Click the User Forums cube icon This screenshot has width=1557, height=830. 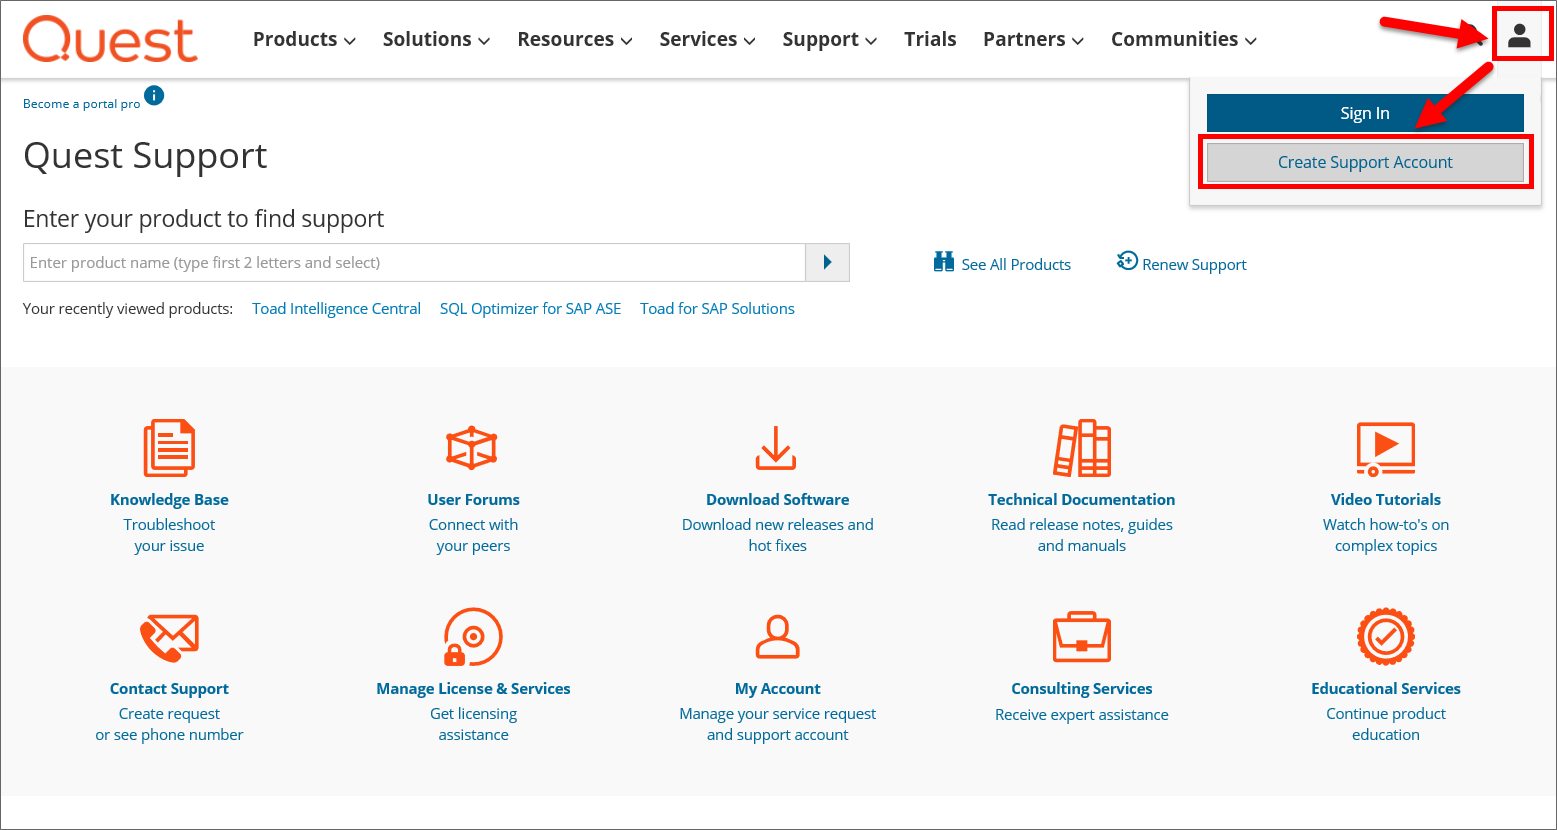(x=472, y=447)
